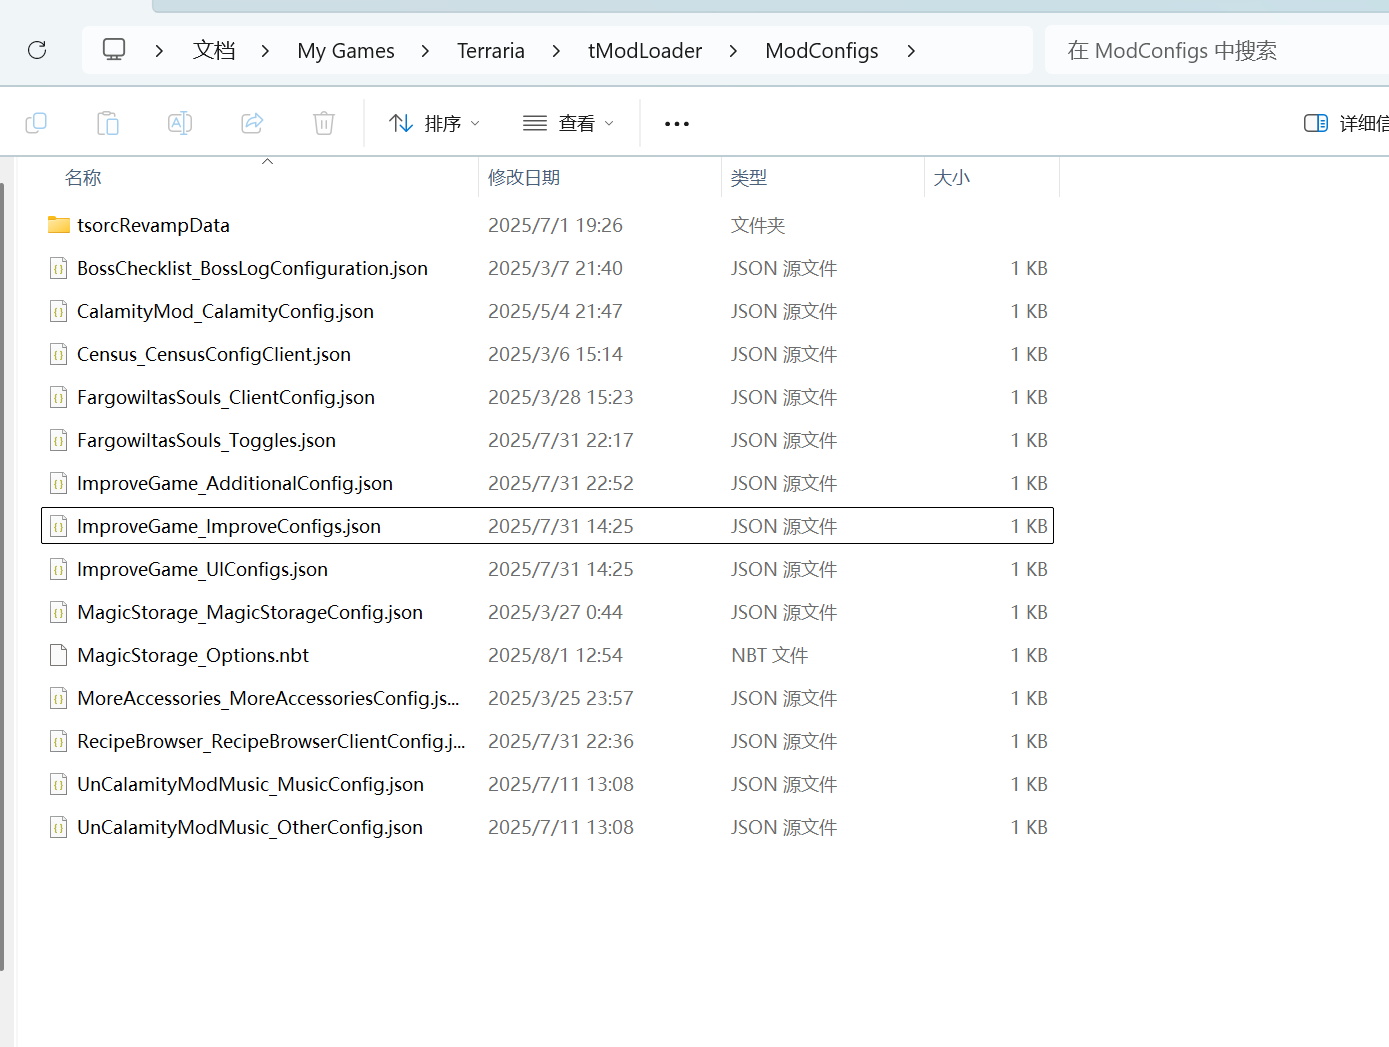Select MagicStorage_MagicStorageConfig.json

250,612
